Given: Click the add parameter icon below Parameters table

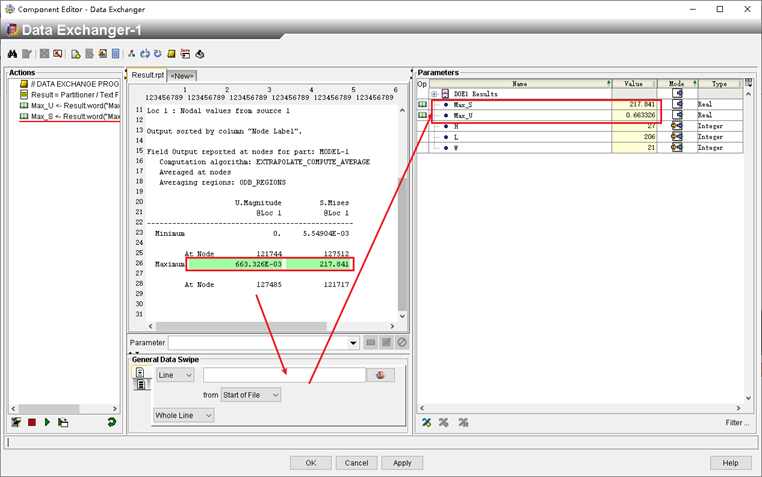Looking at the screenshot, I should pos(427,423).
